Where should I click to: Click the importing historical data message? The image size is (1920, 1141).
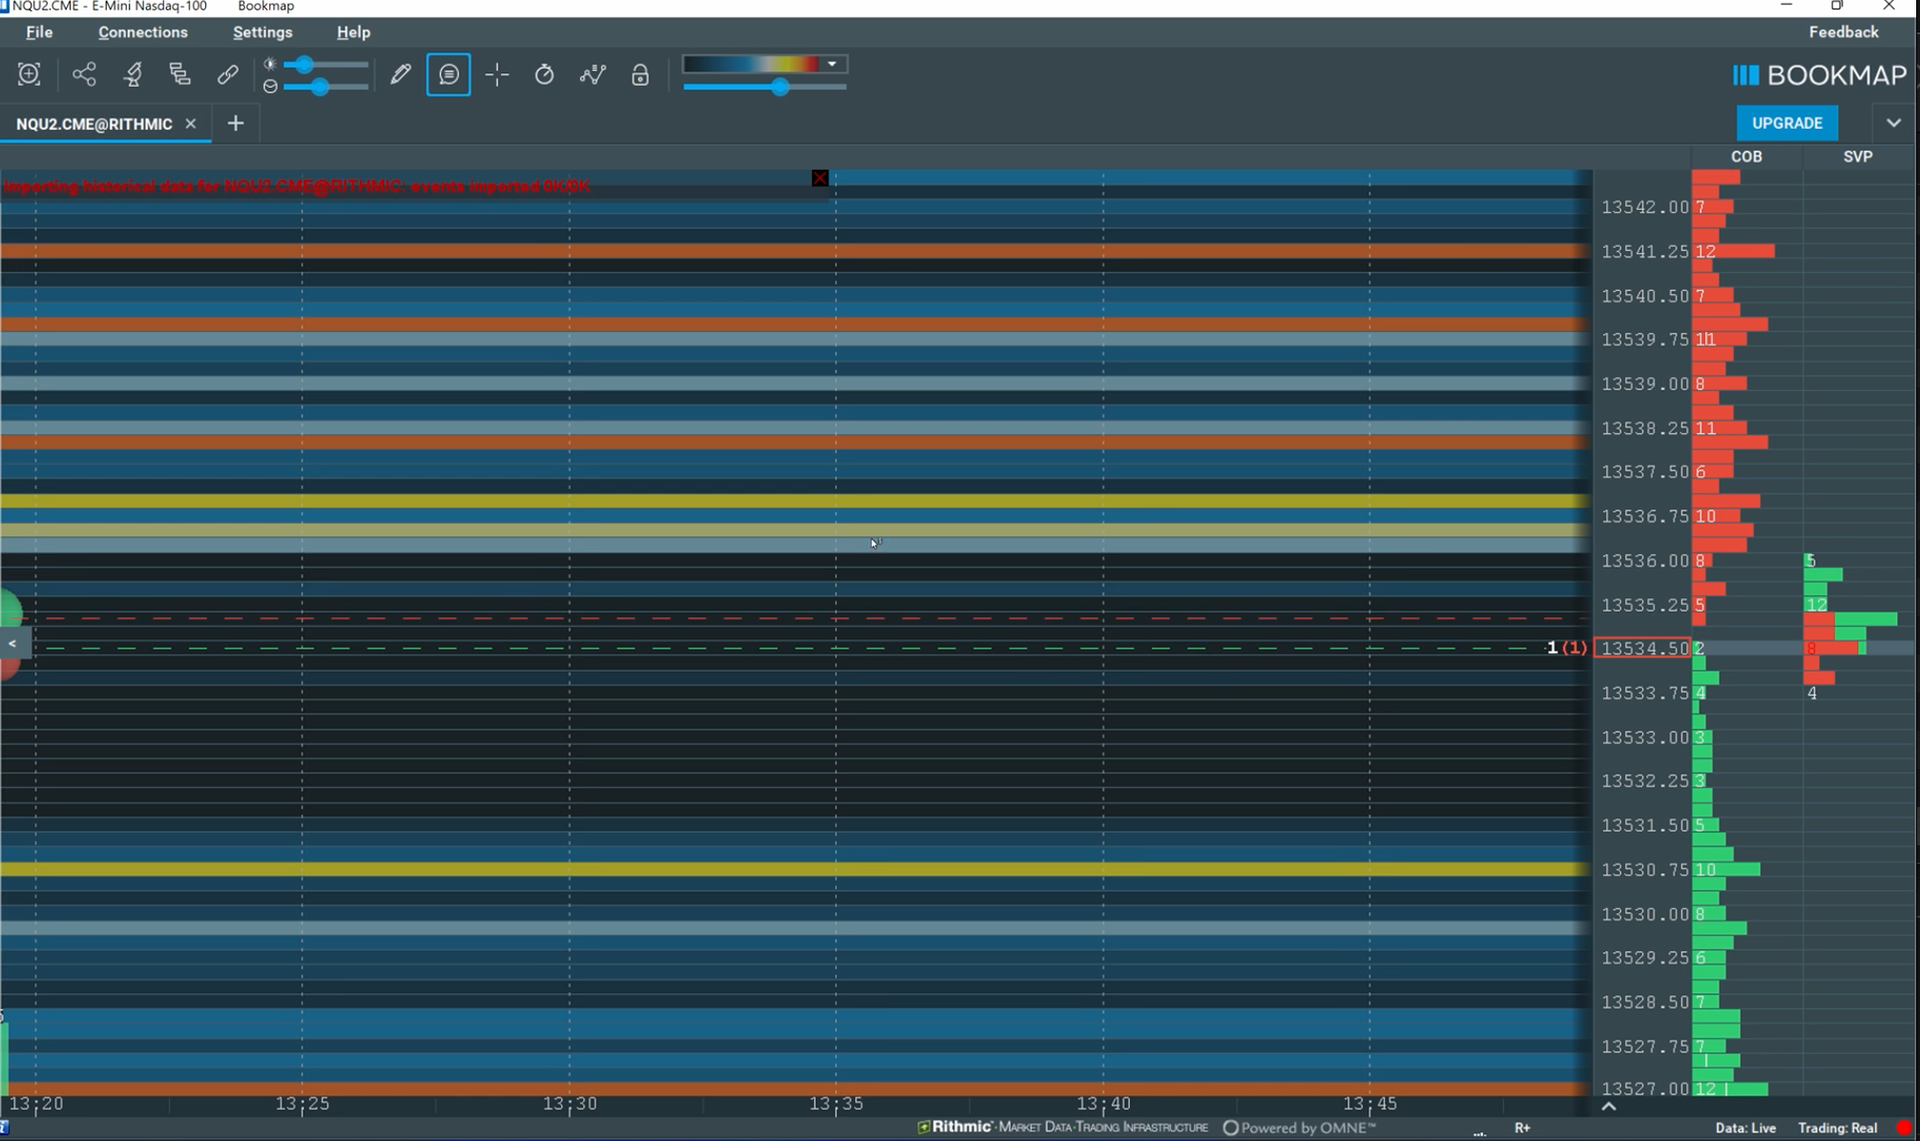coord(297,186)
